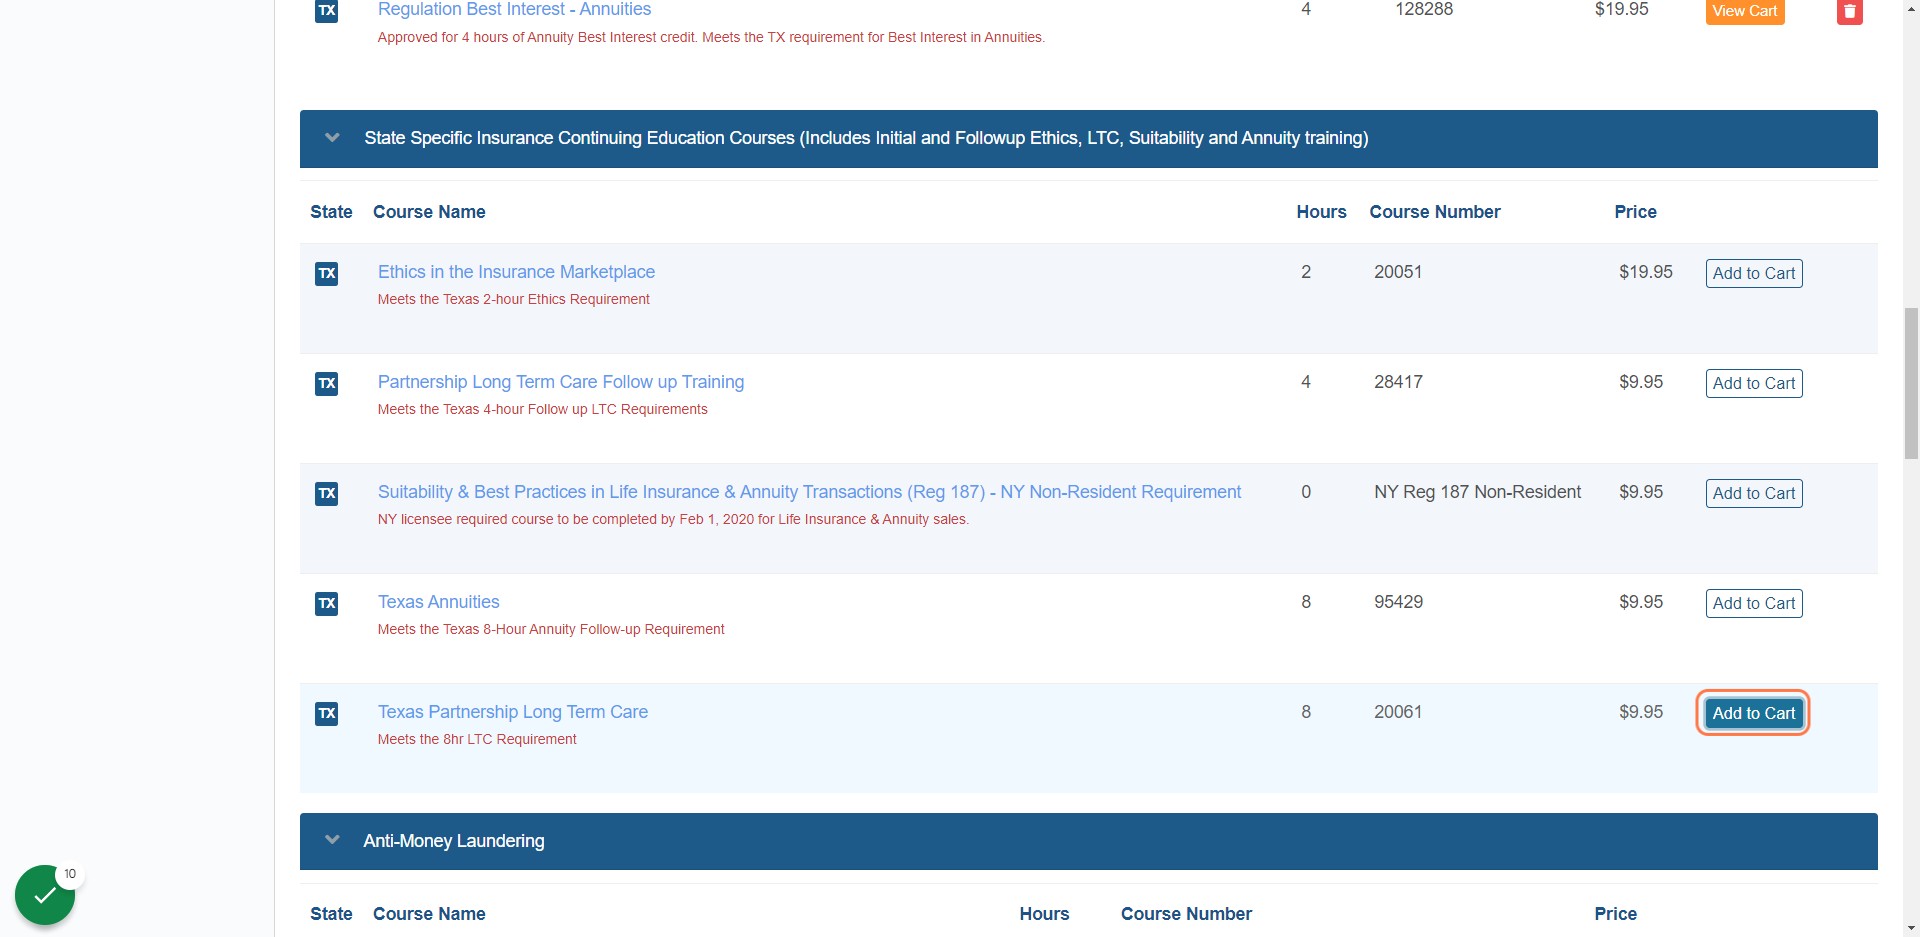Image resolution: width=1920 pixels, height=937 pixels.
Task: Add Texas Partnership Long Term Care to cart
Action: coord(1754,713)
